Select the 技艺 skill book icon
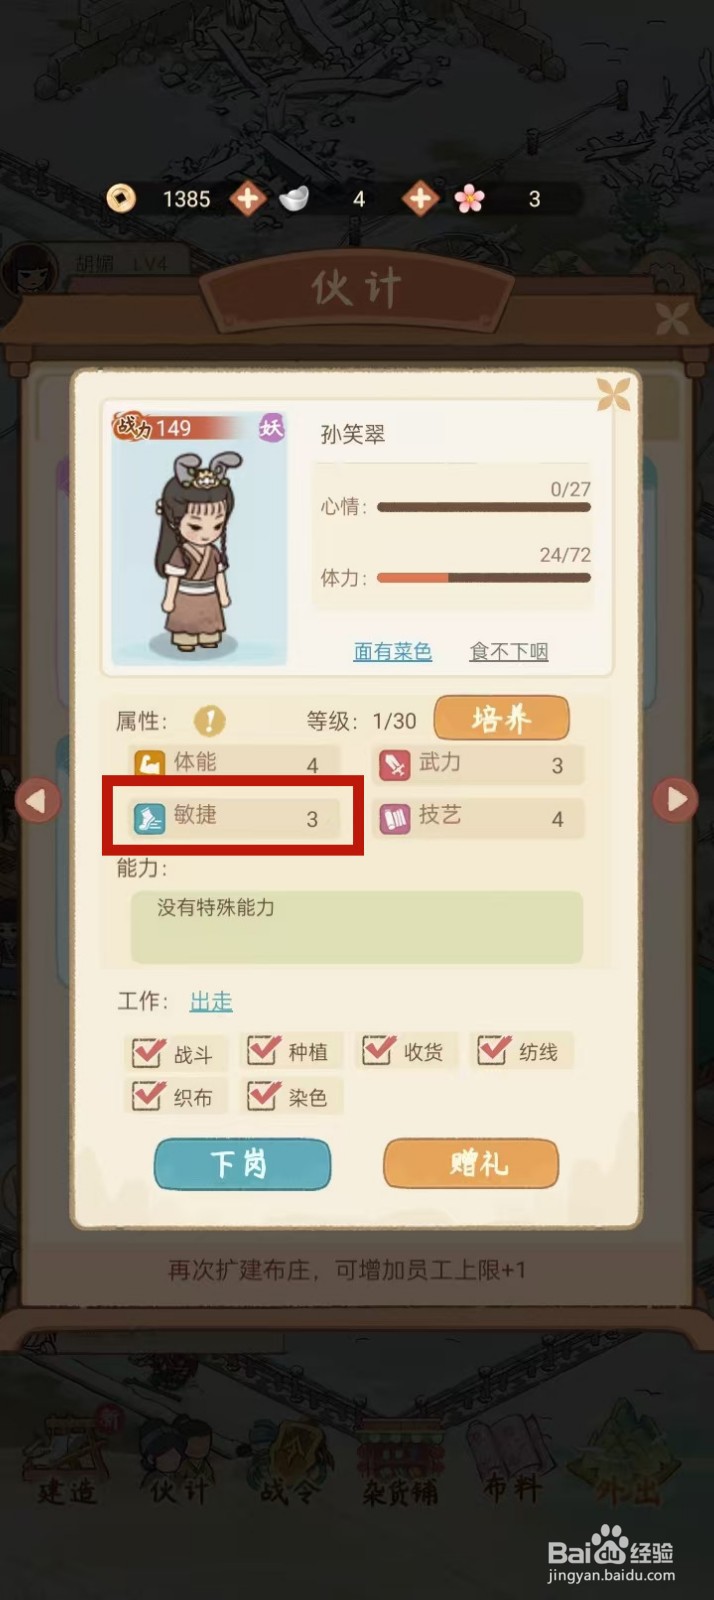This screenshot has width=714, height=1600. (394, 819)
